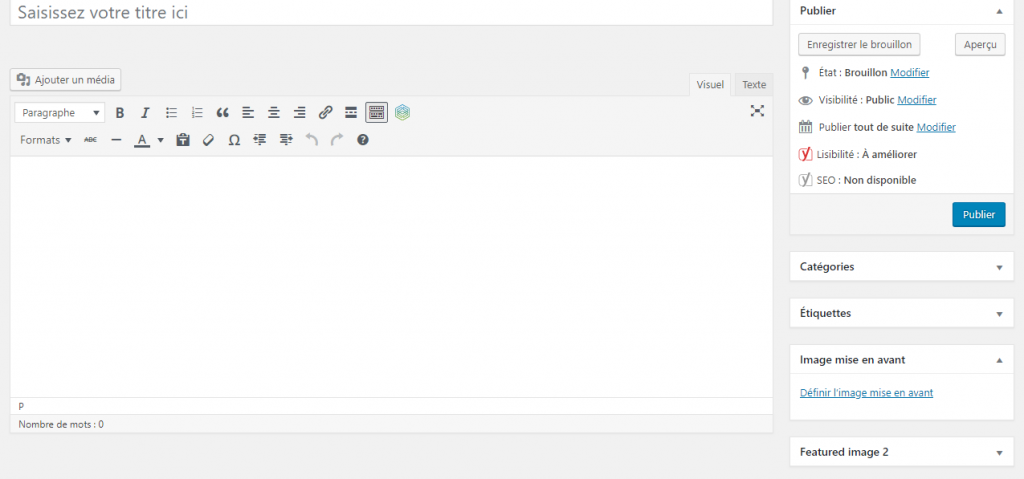
Task: Click the SEO : Non disponible text
Action: coord(866,180)
